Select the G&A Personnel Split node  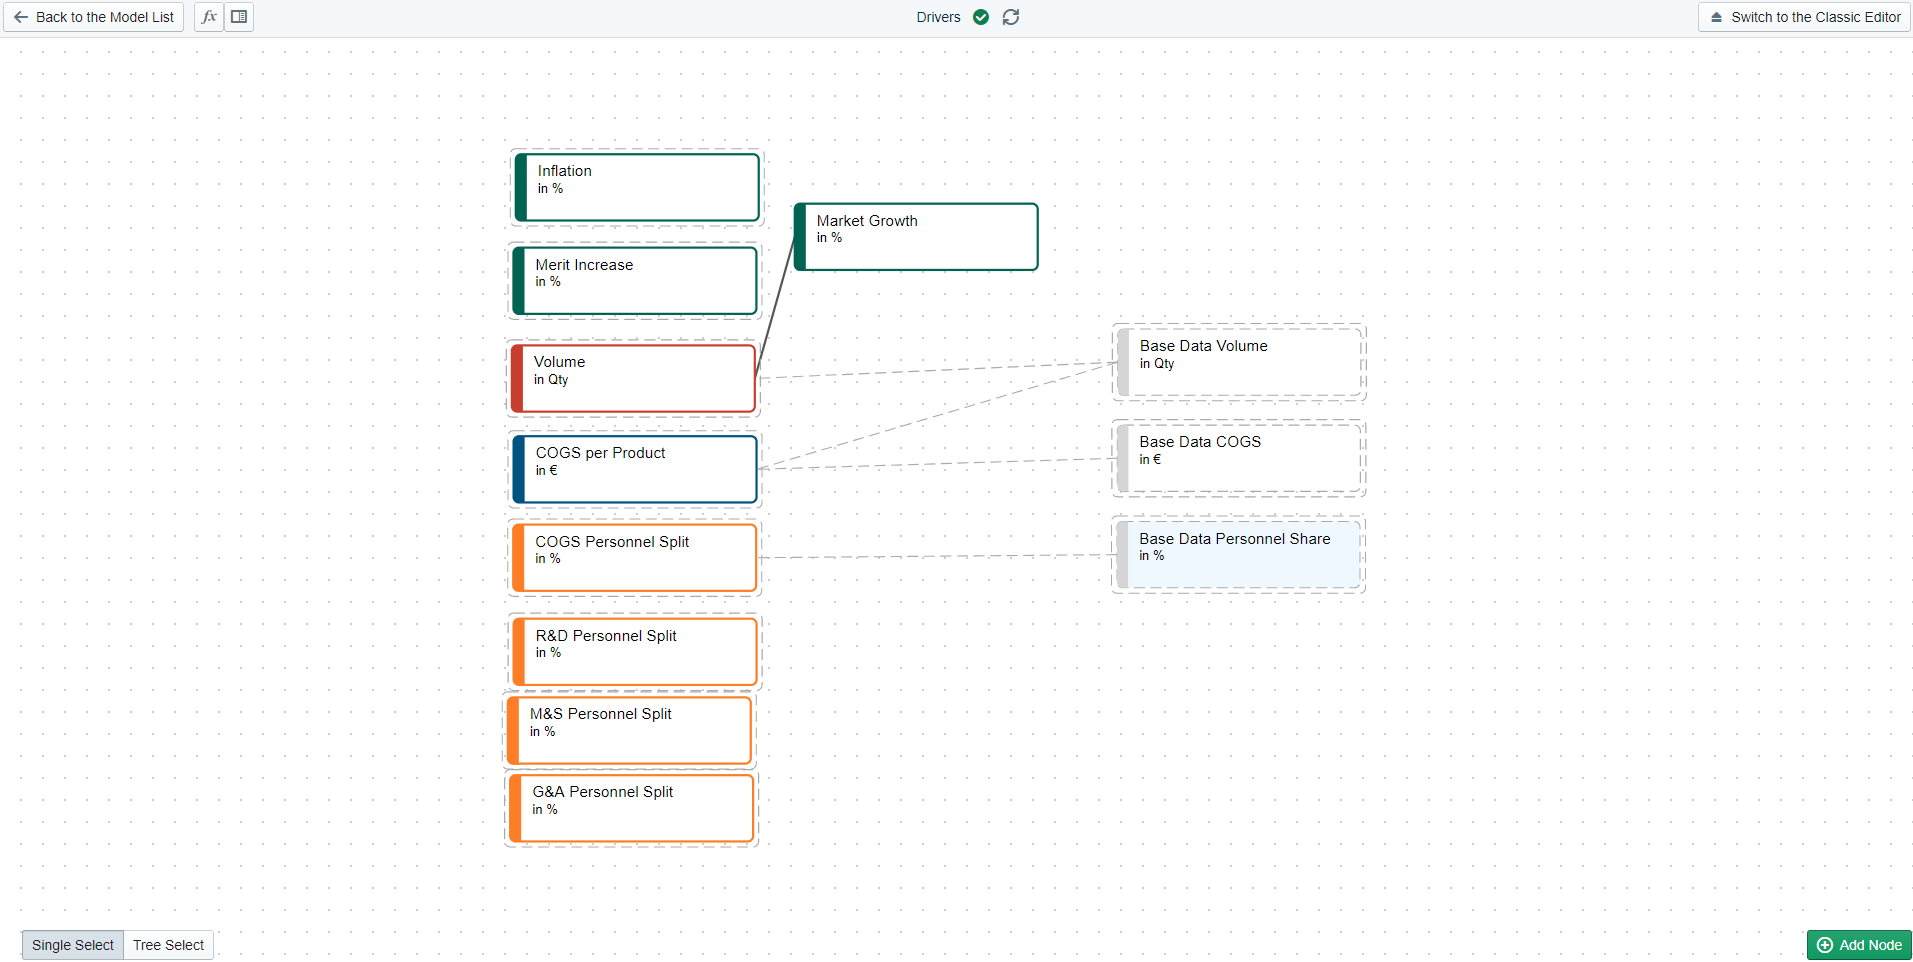[632, 808]
